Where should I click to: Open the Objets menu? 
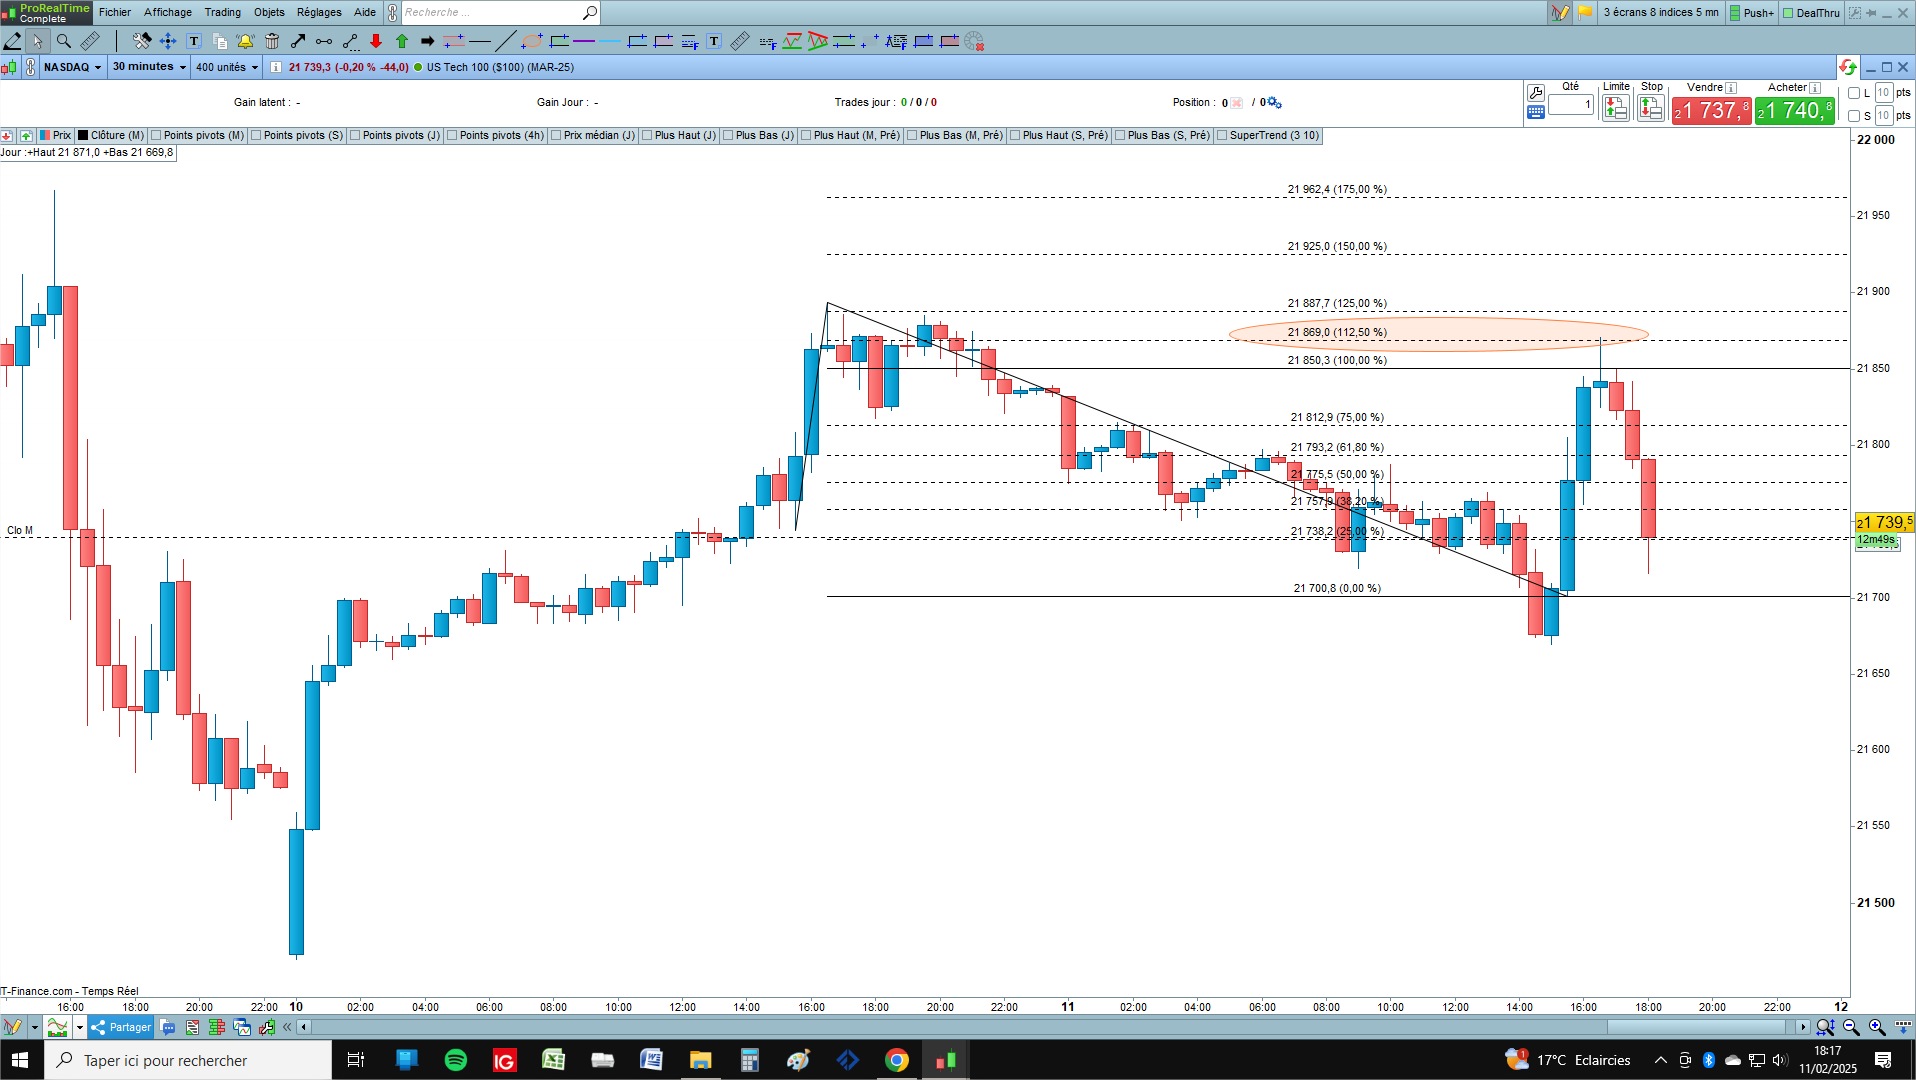[x=269, y=12]
